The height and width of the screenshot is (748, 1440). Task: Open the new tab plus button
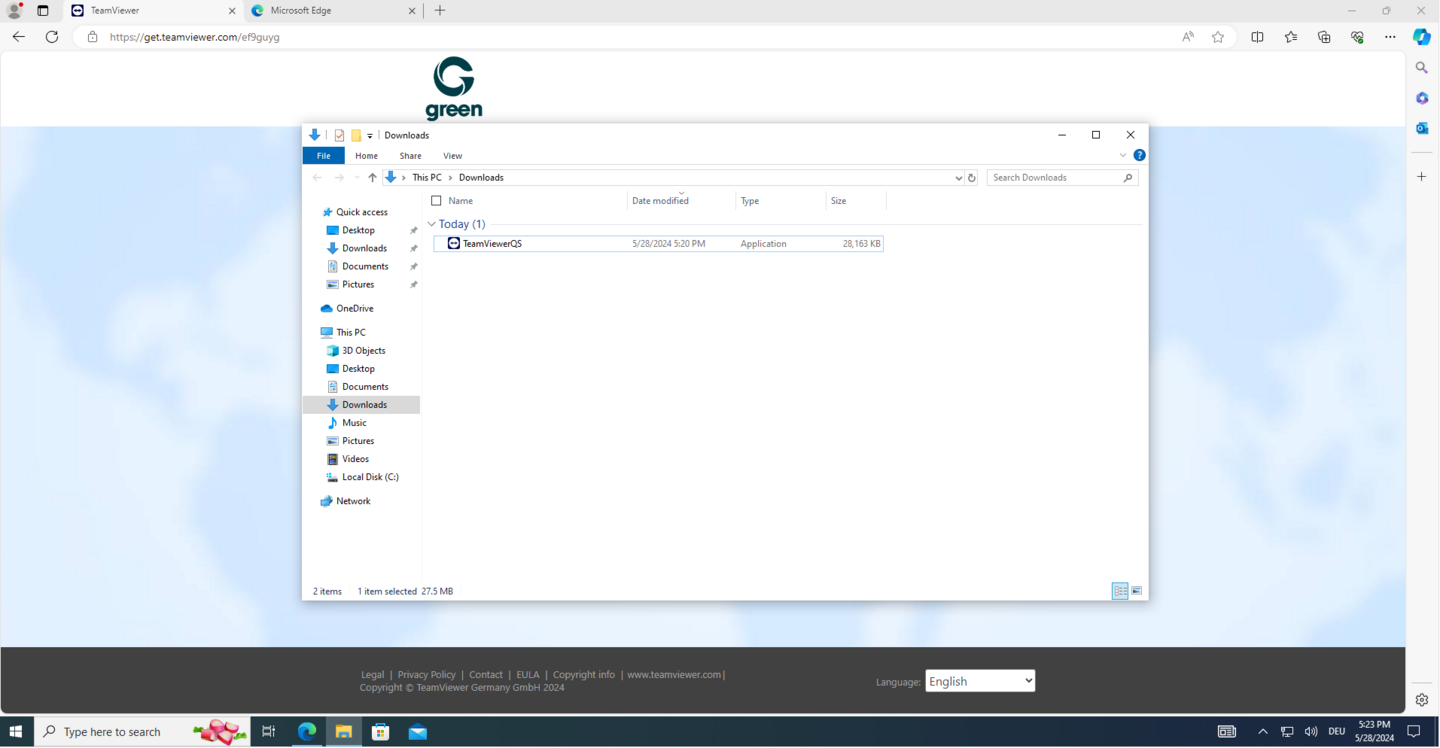(440, 11)
